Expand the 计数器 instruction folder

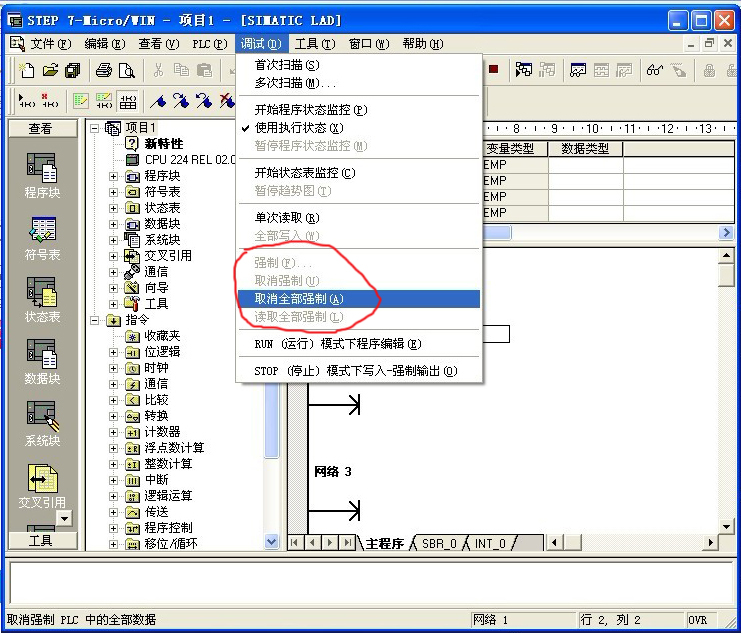click(x=113, y=432)
